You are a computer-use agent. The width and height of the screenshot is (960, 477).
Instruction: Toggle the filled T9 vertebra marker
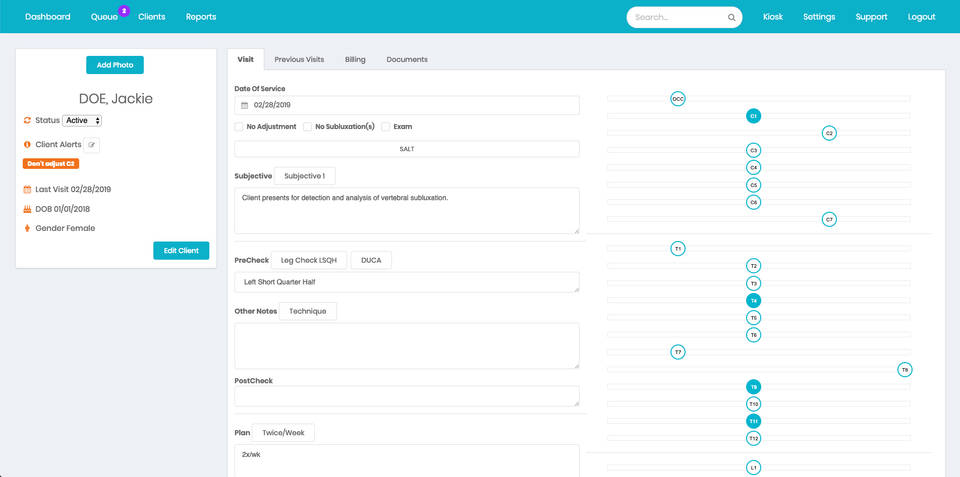click(754, 387)
